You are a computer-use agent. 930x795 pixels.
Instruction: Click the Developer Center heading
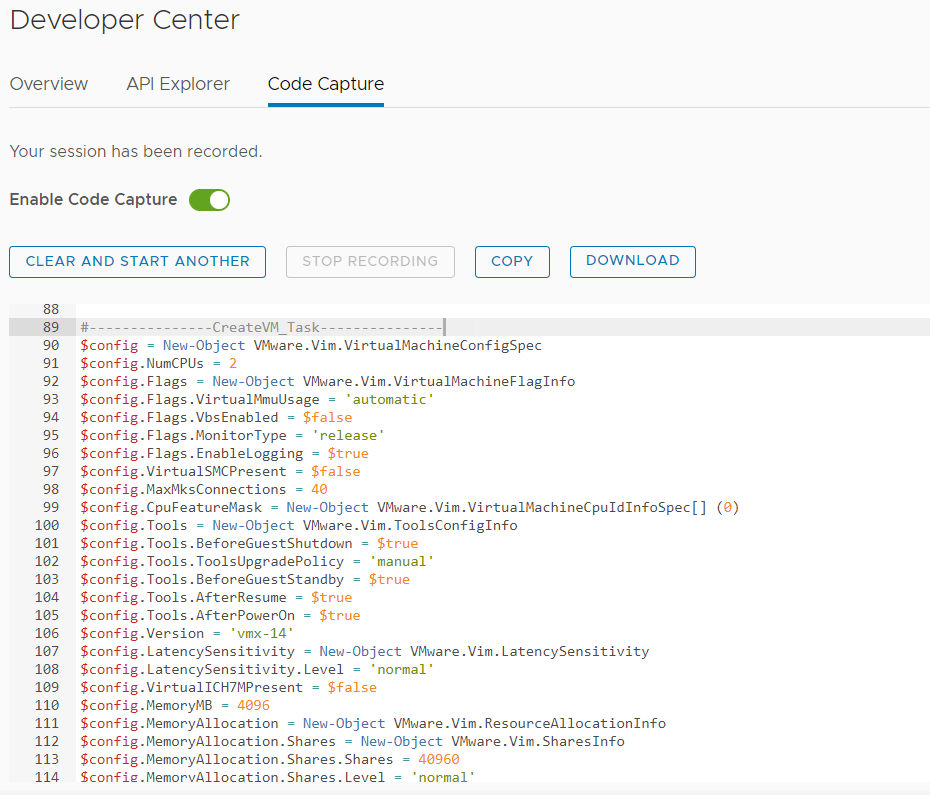point(125,20)
